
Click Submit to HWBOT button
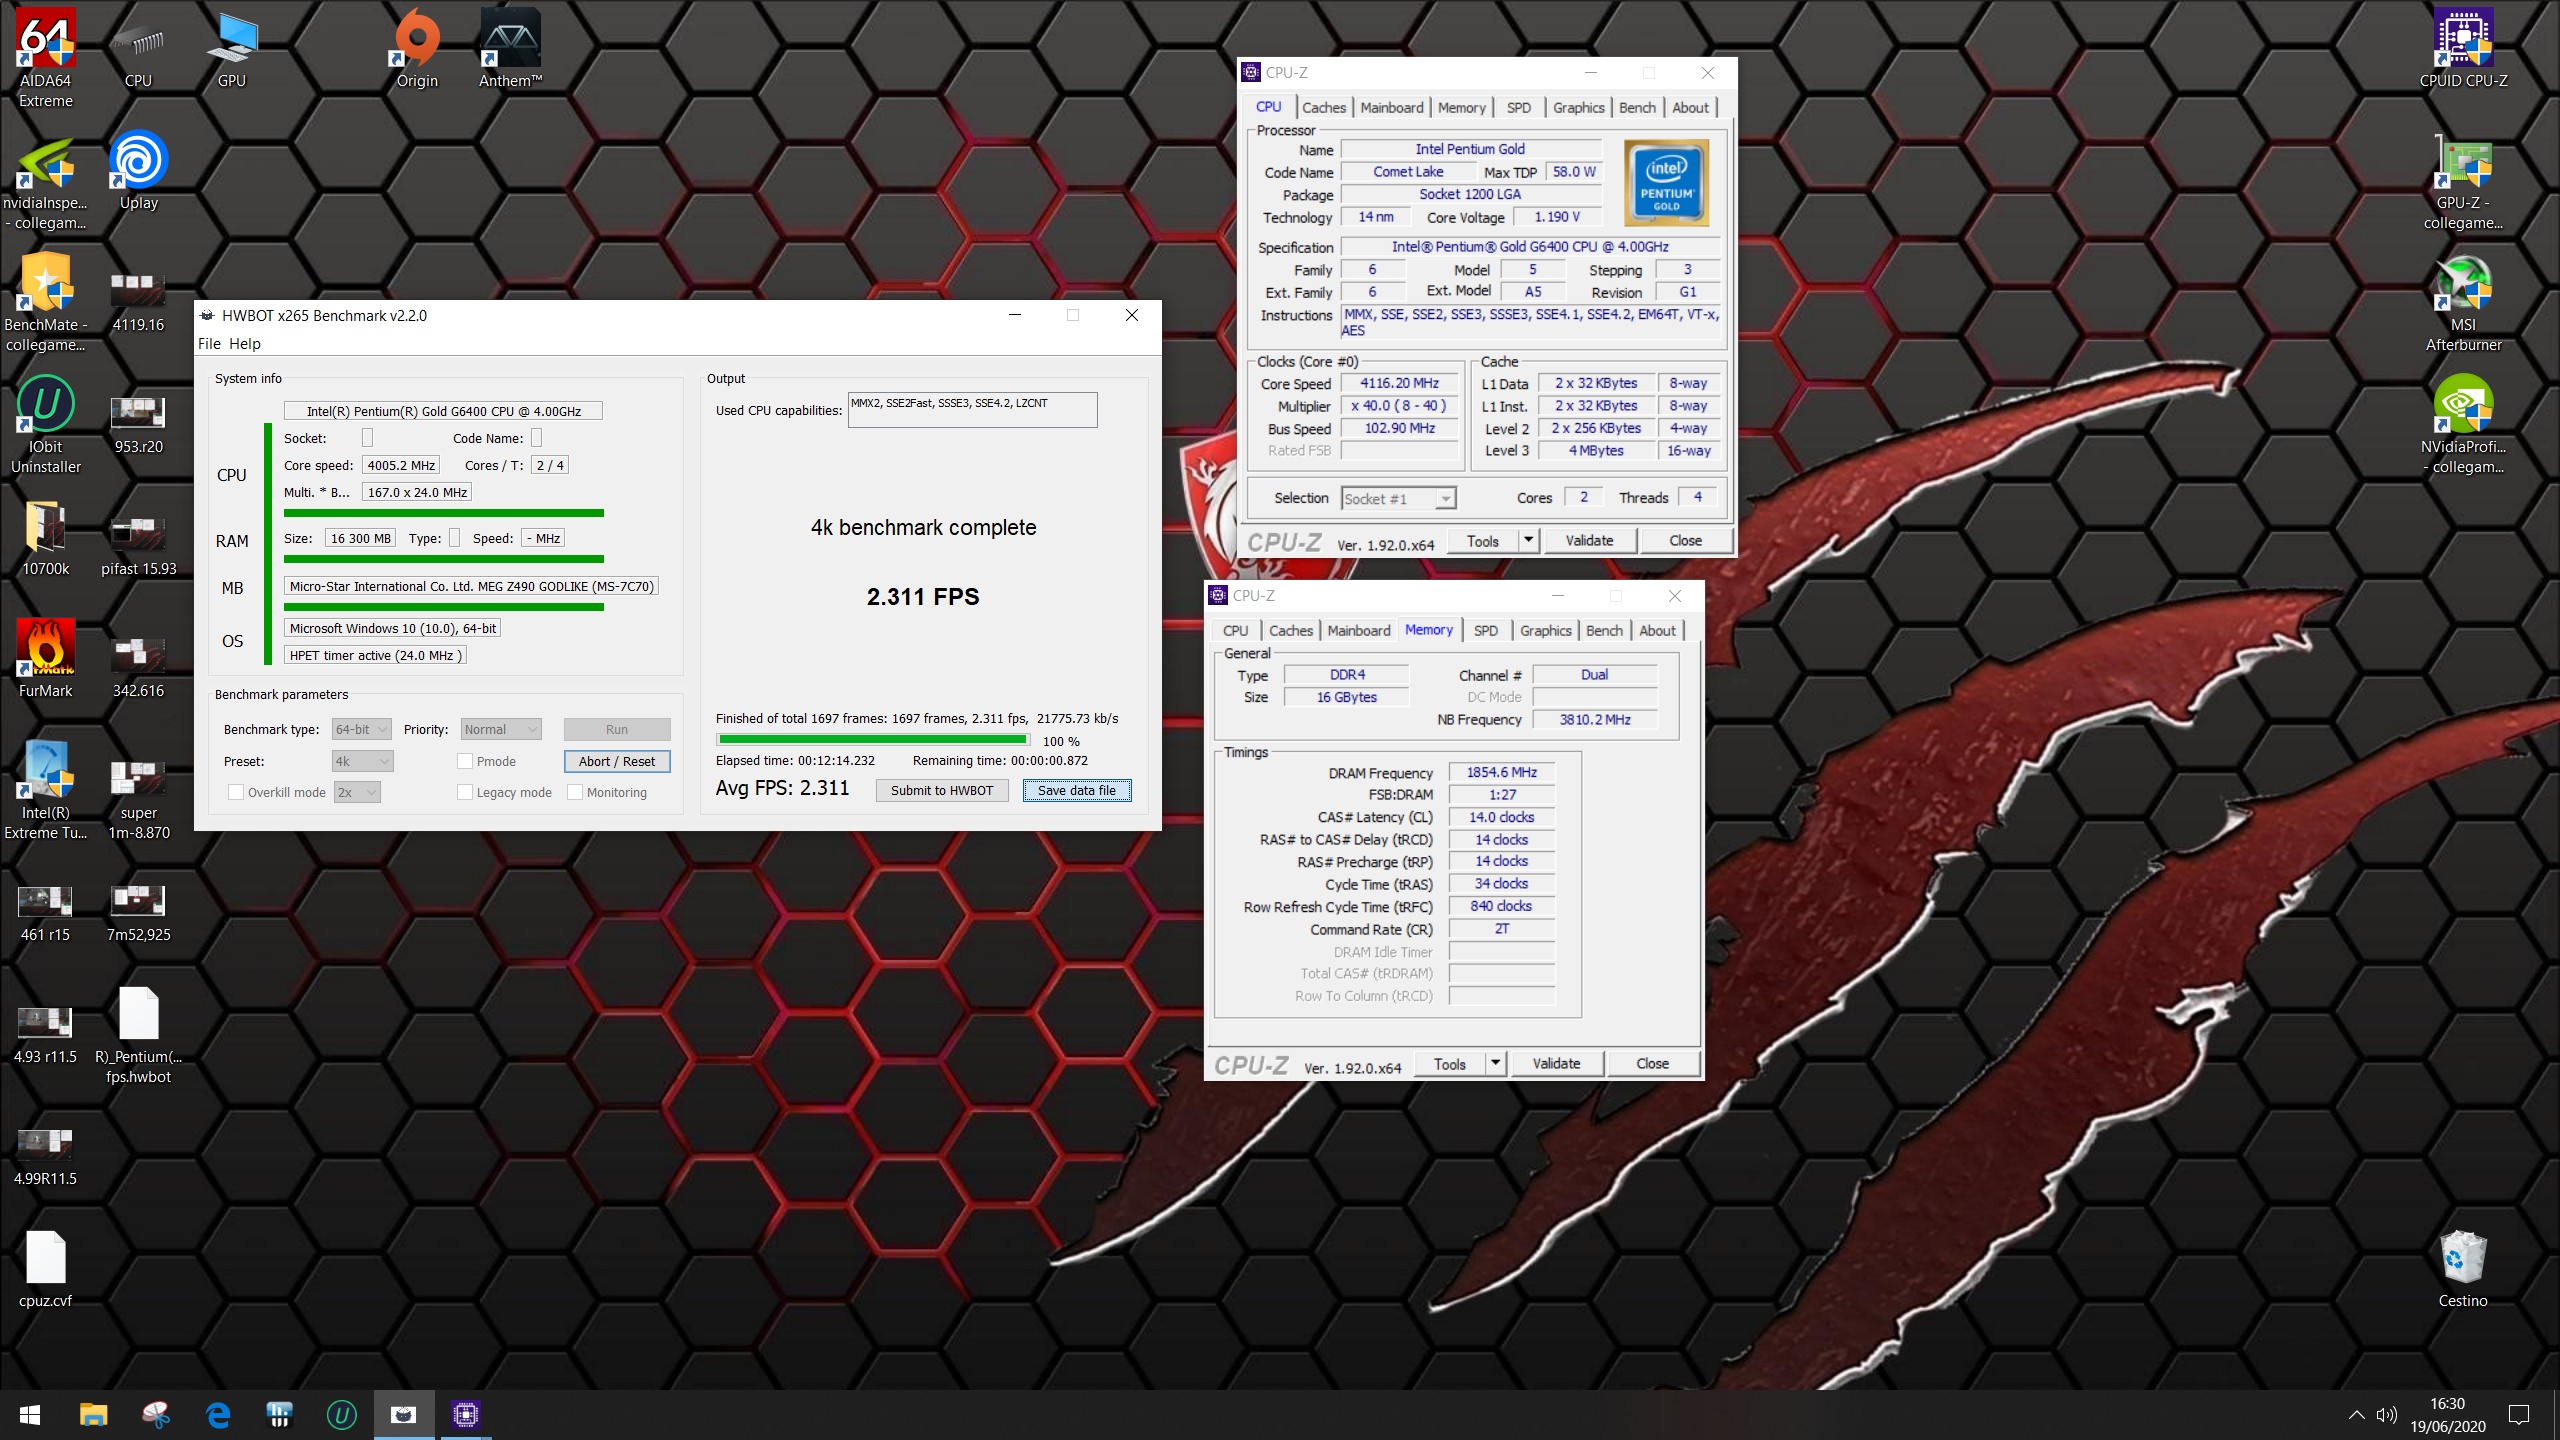tap(942, 790)
